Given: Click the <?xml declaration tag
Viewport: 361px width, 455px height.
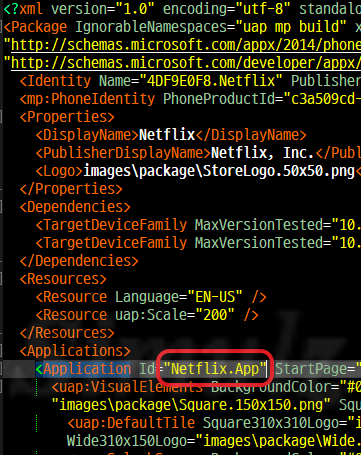Looking at the screenshot, I should 23,9.
